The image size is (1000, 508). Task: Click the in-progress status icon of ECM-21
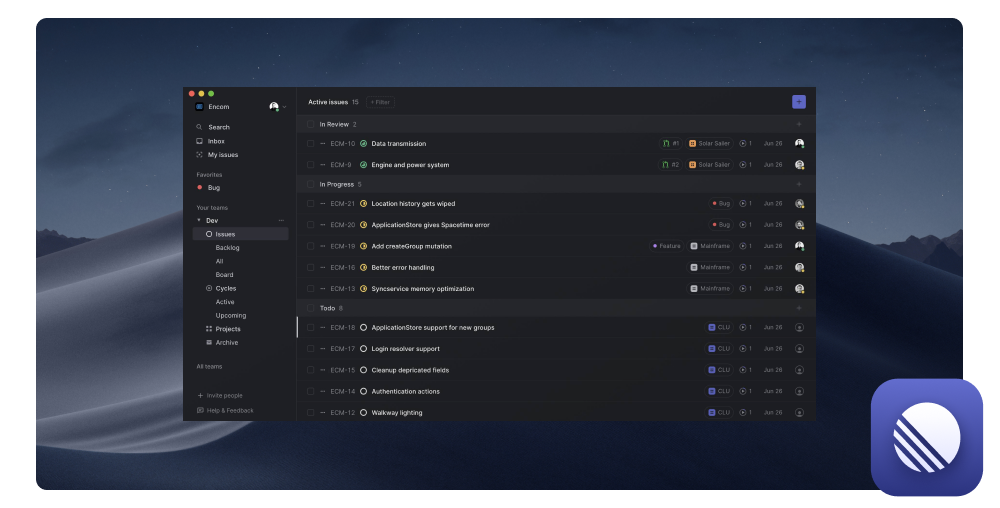tap(364, 203)
